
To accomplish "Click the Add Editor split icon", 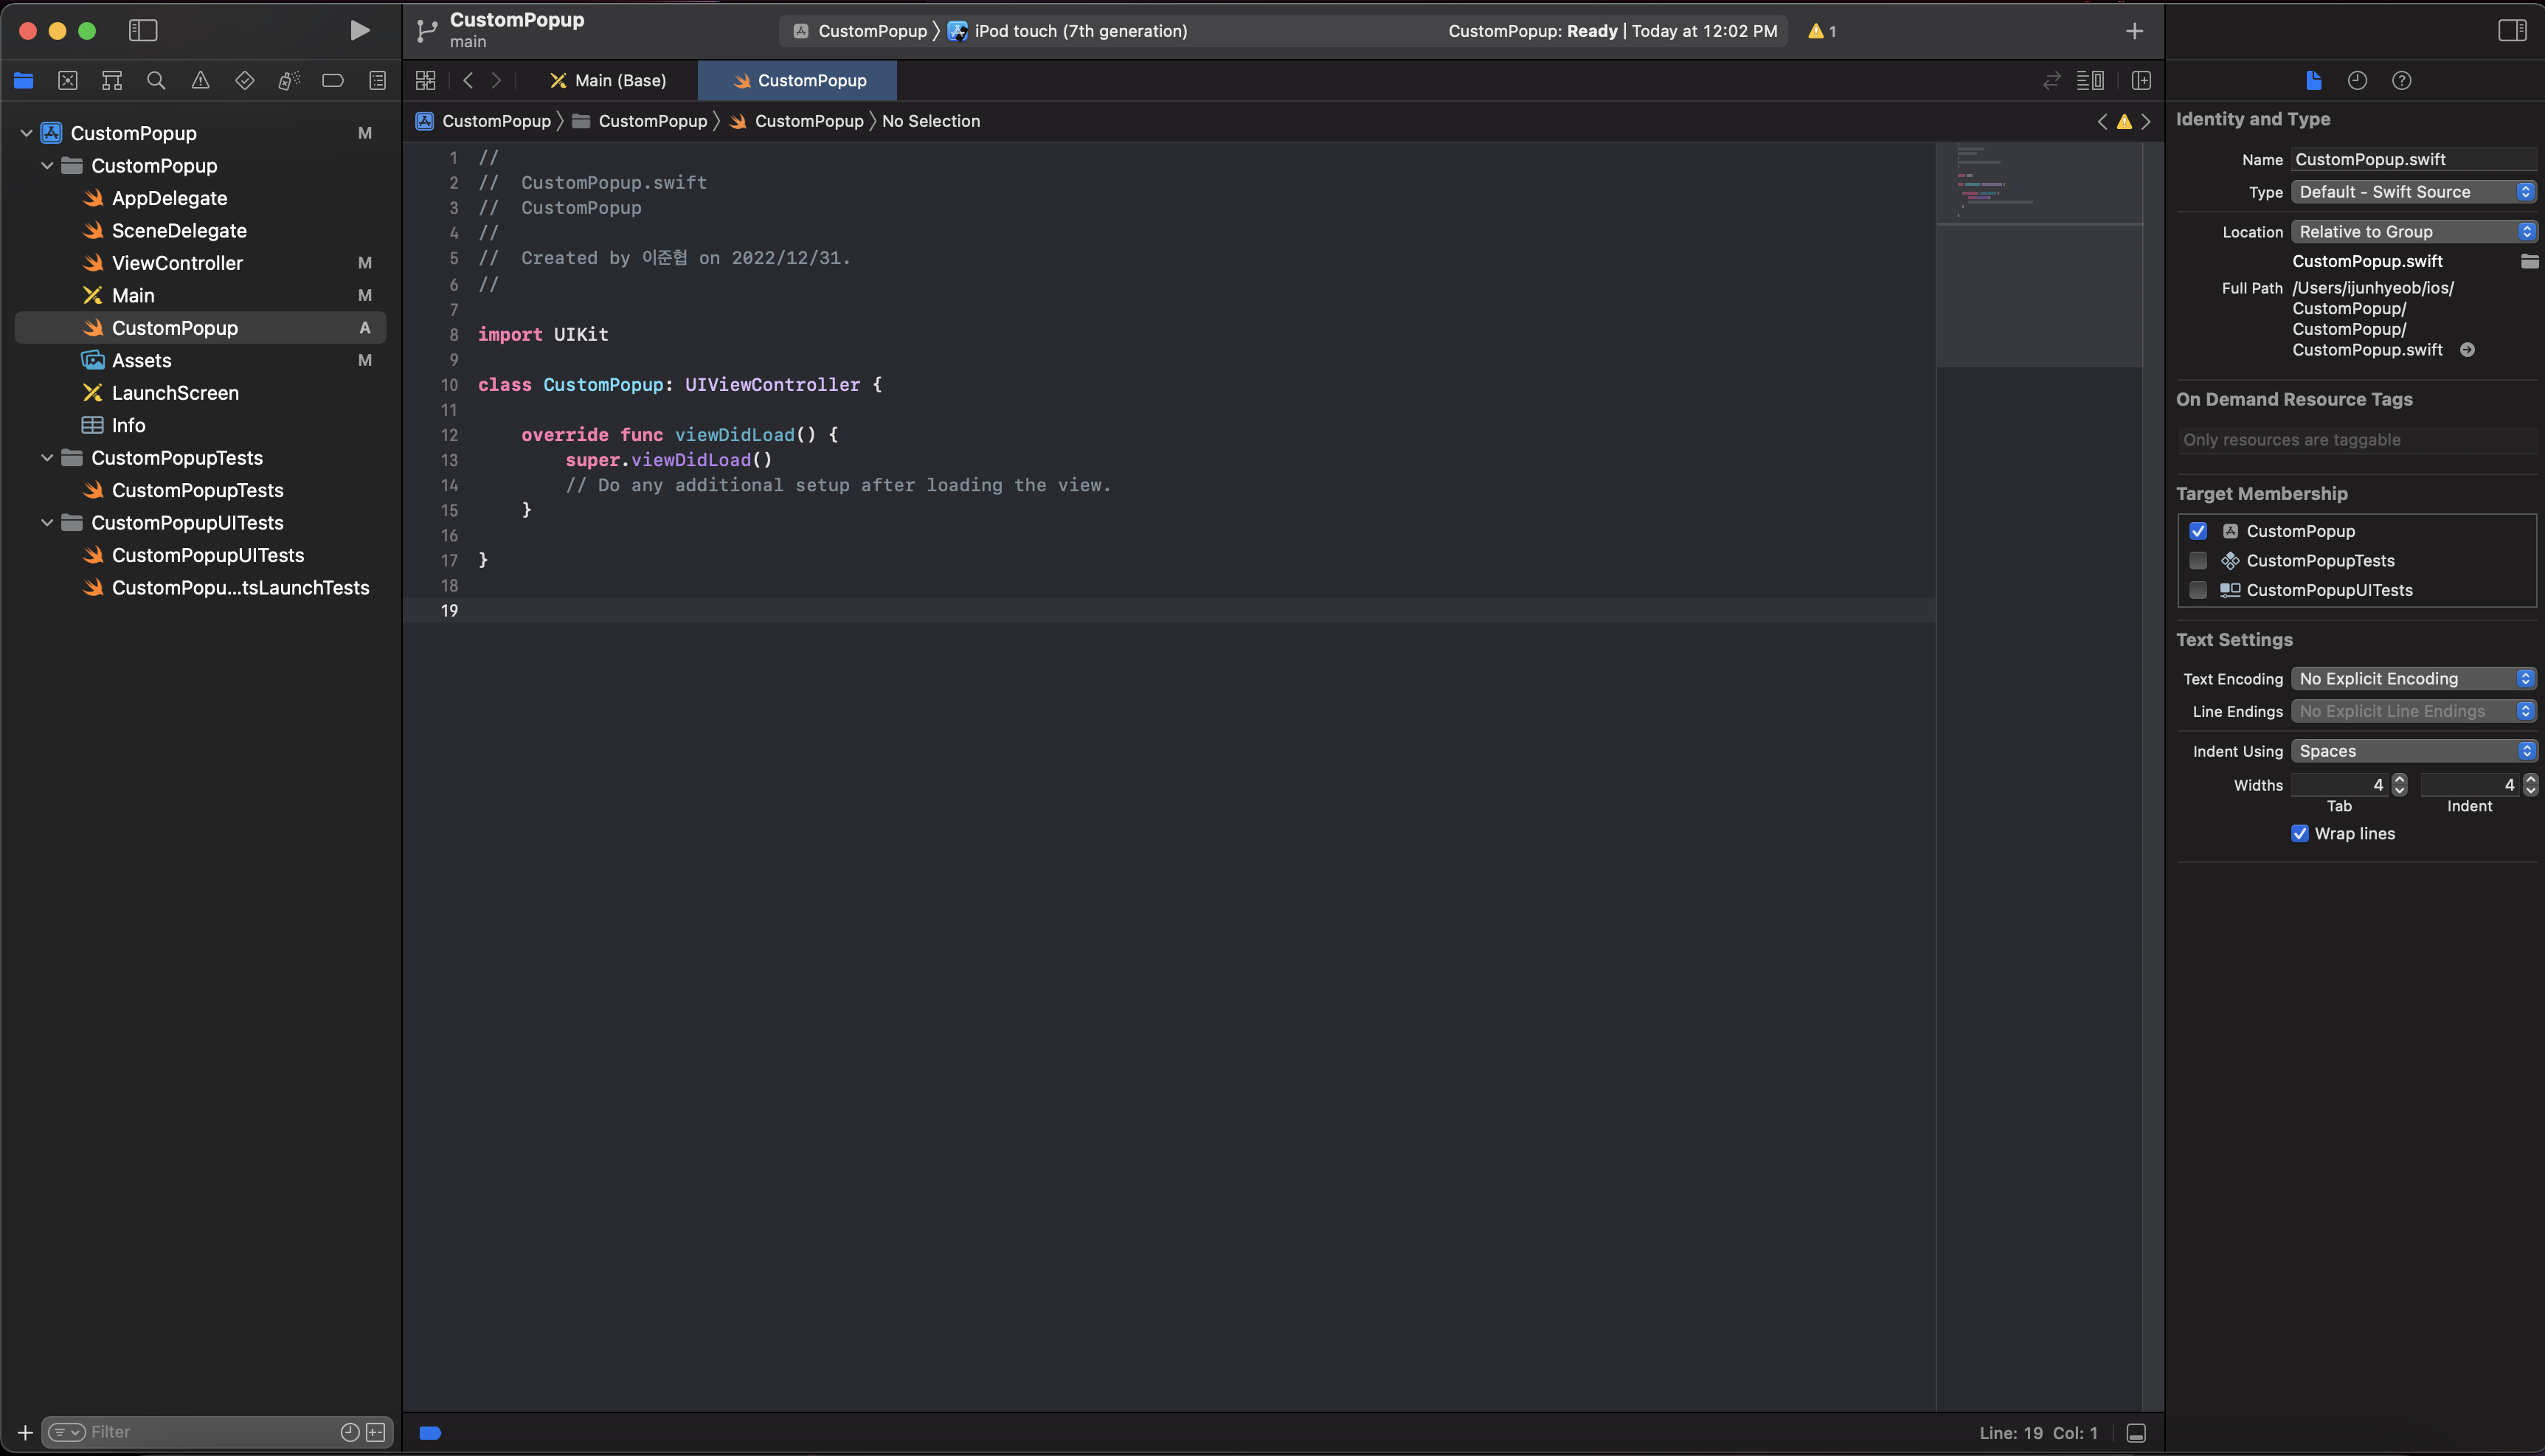I will (2141, 80).
